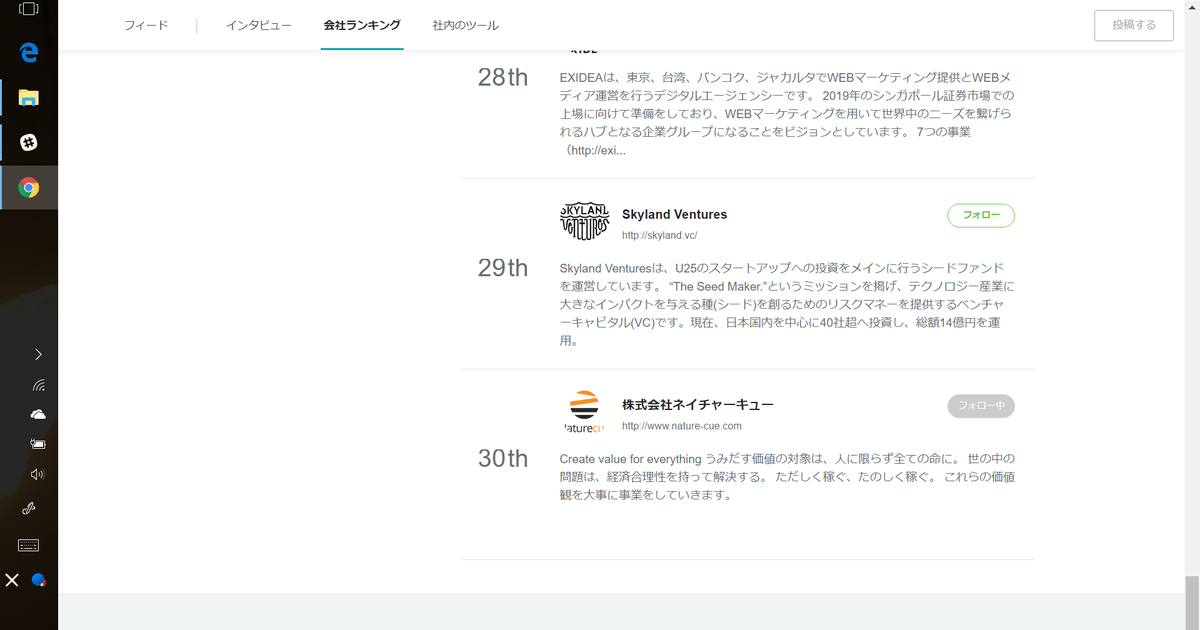This screenshot has width=1200, height=630.
Task: Toggle フォロー中 for 株式会社ネイチャーキュー
Action: click(981, 406)
